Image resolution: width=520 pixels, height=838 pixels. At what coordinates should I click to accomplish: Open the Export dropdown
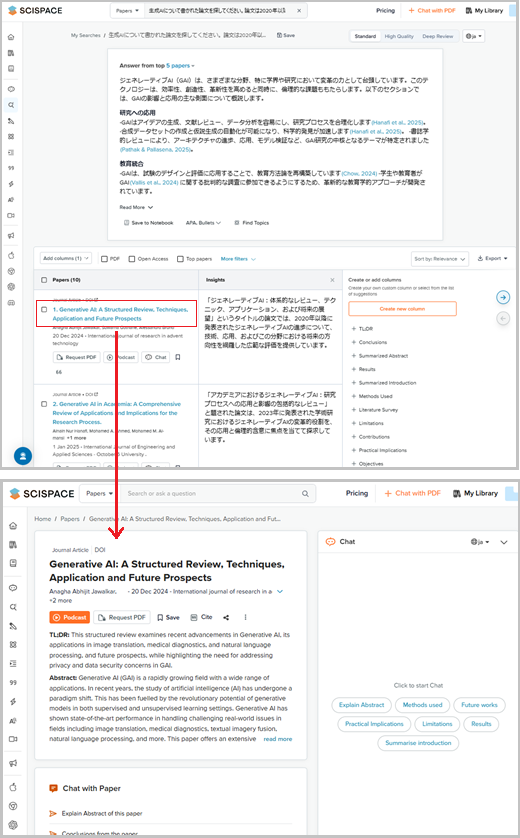(x=493, y=259)
